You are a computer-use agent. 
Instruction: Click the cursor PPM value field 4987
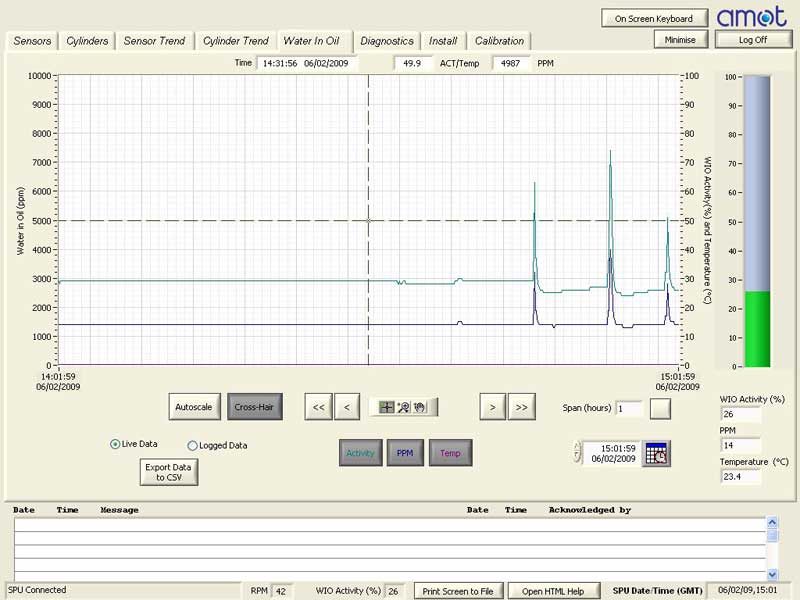[511, 63]
